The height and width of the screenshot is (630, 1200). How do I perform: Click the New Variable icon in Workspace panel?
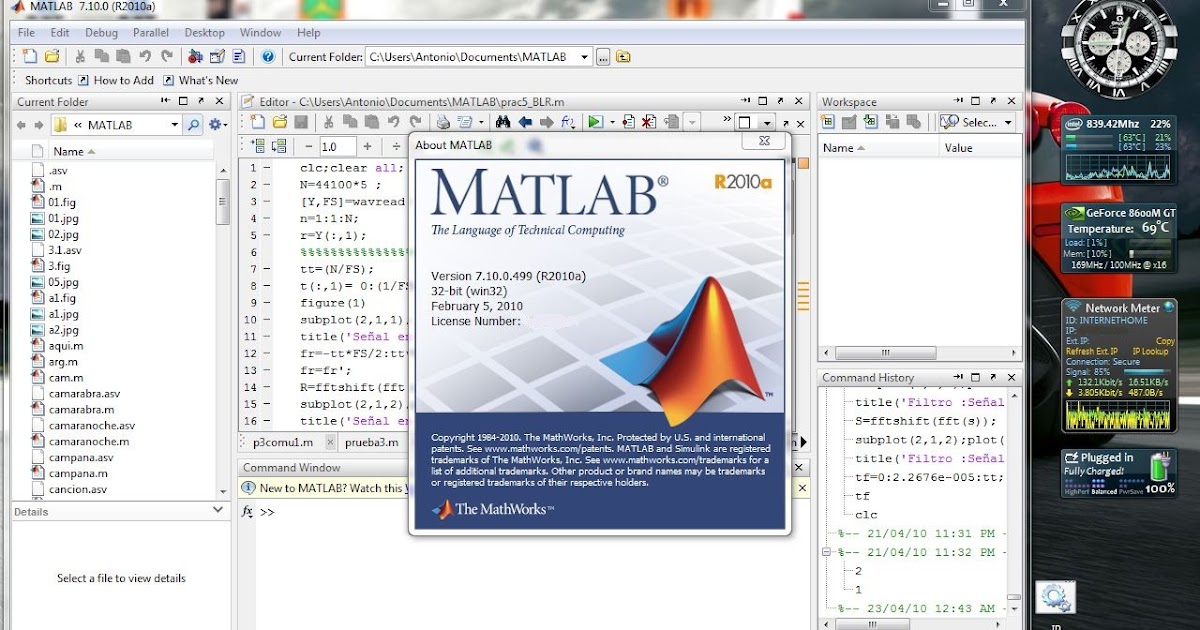click(x=828, y=121)
